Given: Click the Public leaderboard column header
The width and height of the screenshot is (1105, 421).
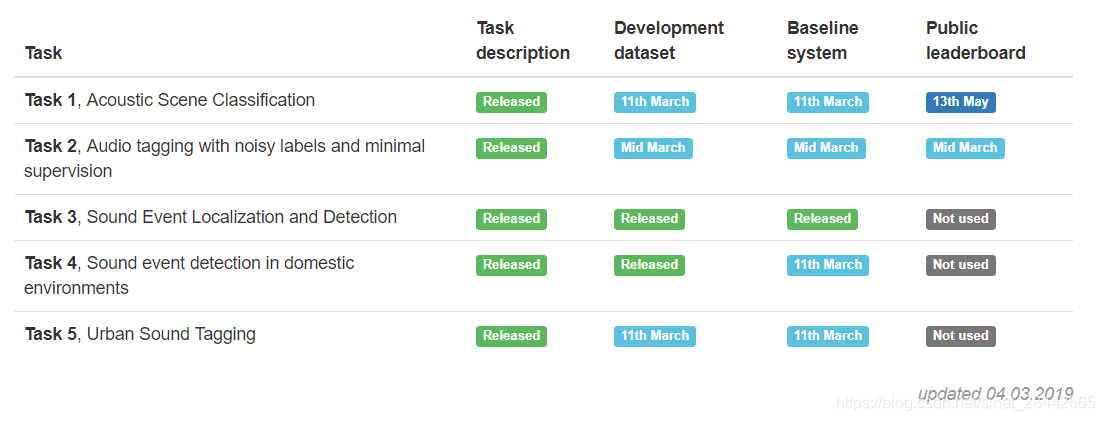Looking at the screenshot, I should [975, 40].
